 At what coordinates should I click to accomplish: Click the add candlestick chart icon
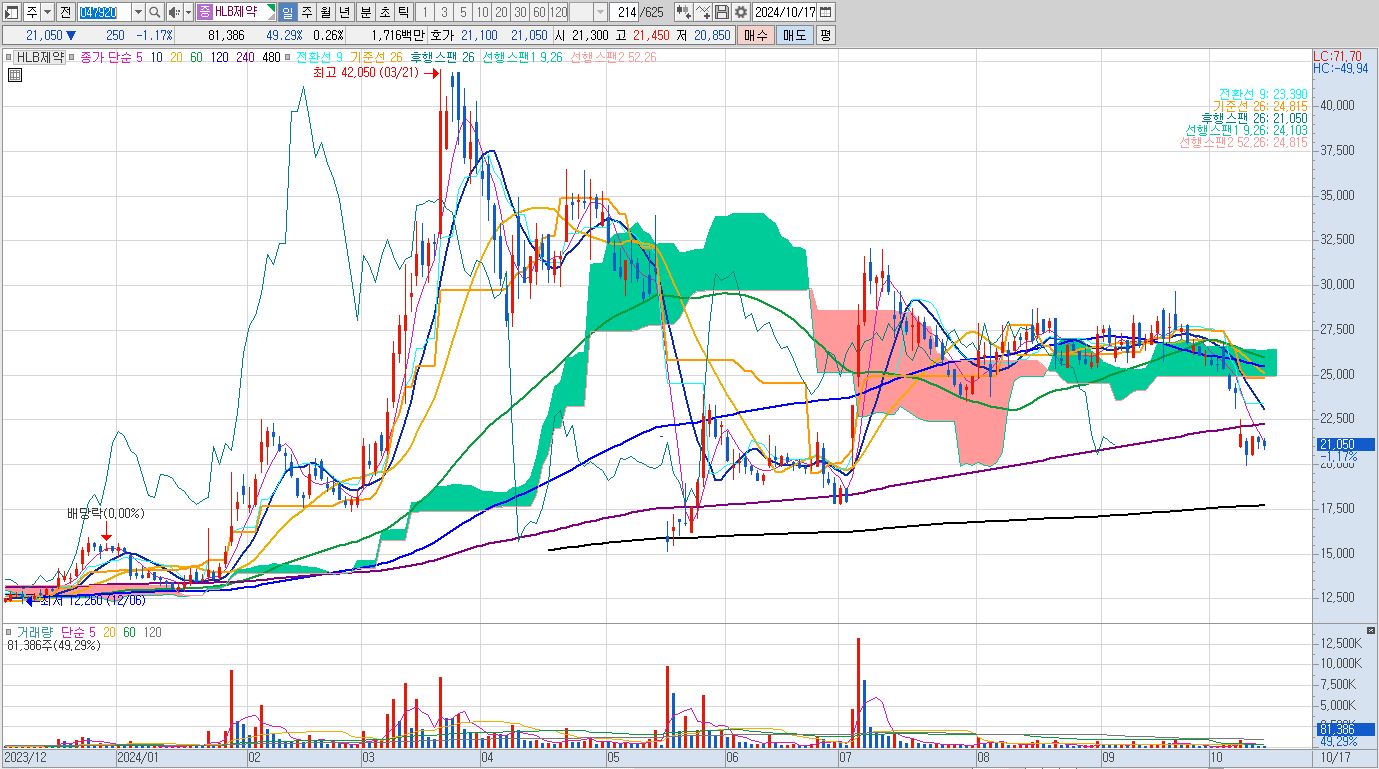[x=684, y=12]
